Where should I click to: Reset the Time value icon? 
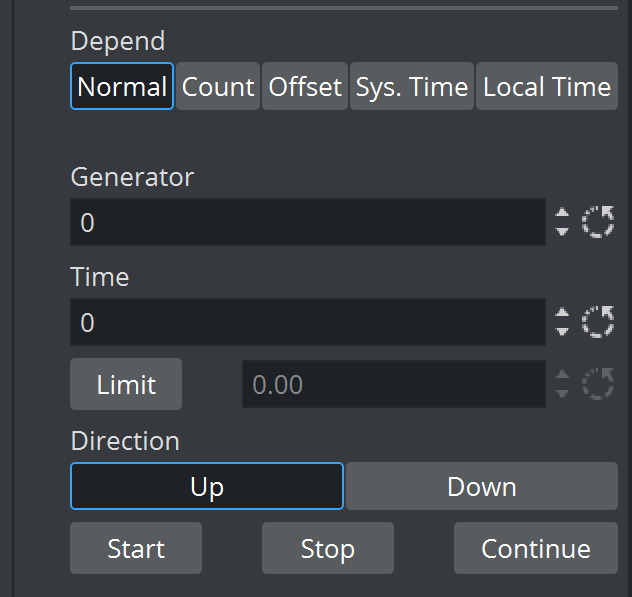(598, 322)
